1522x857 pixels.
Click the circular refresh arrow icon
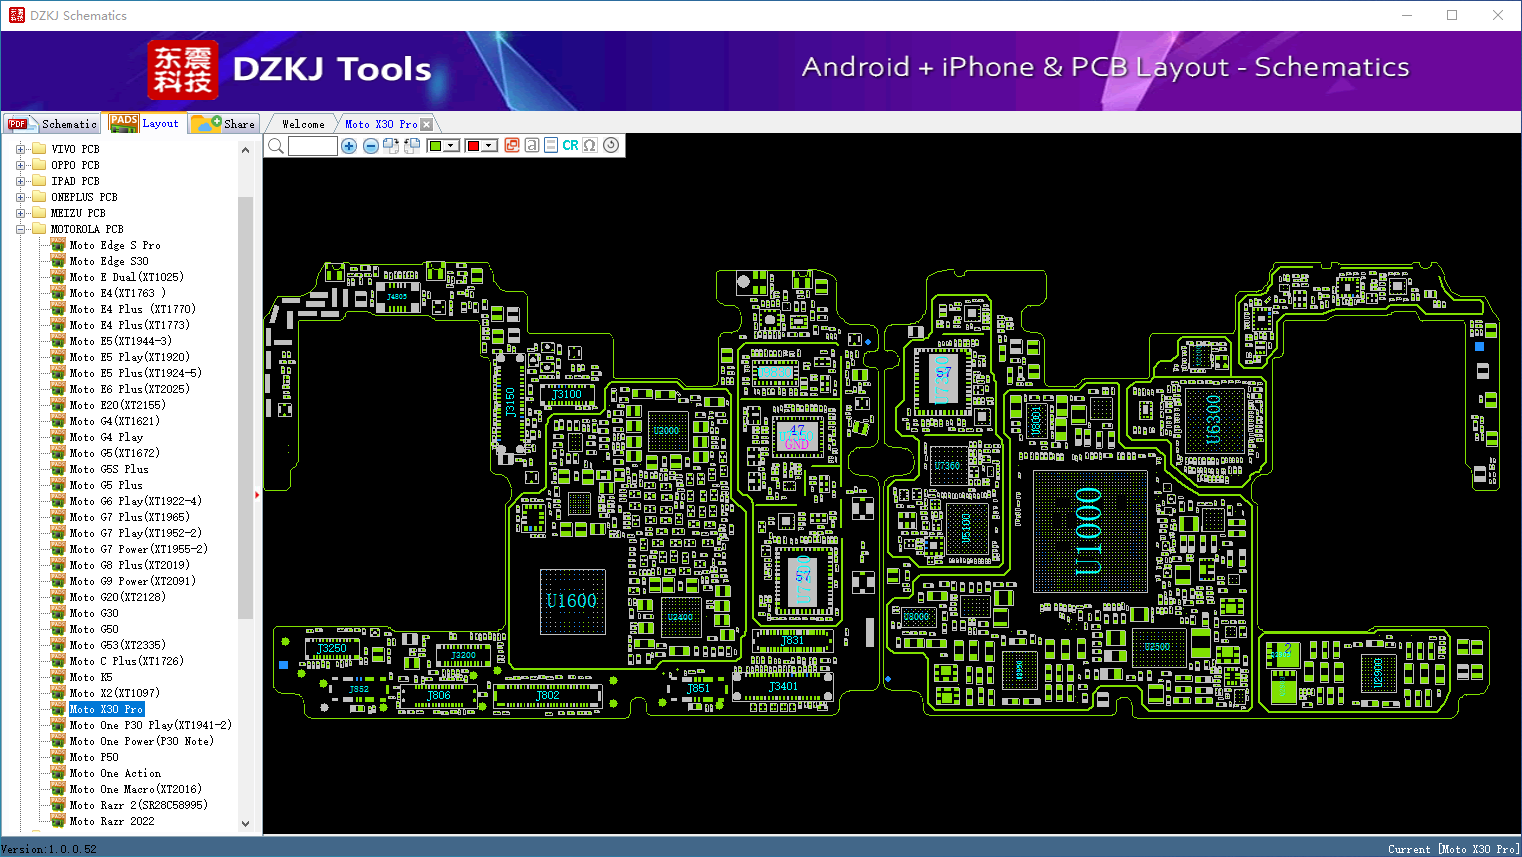tap(611, 145)
